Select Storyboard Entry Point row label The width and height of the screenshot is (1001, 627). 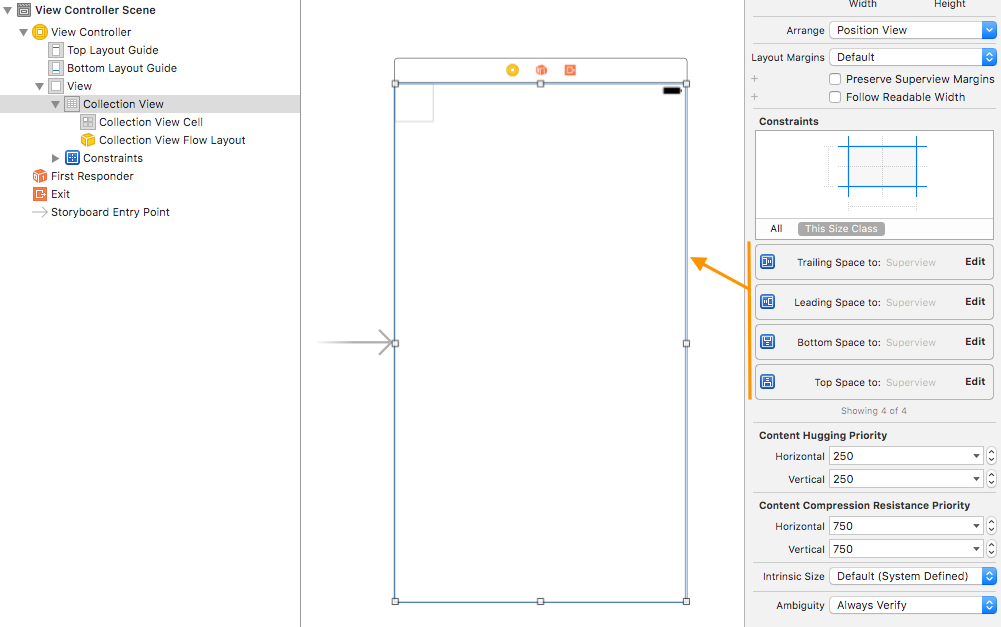[x=110, y=212]
